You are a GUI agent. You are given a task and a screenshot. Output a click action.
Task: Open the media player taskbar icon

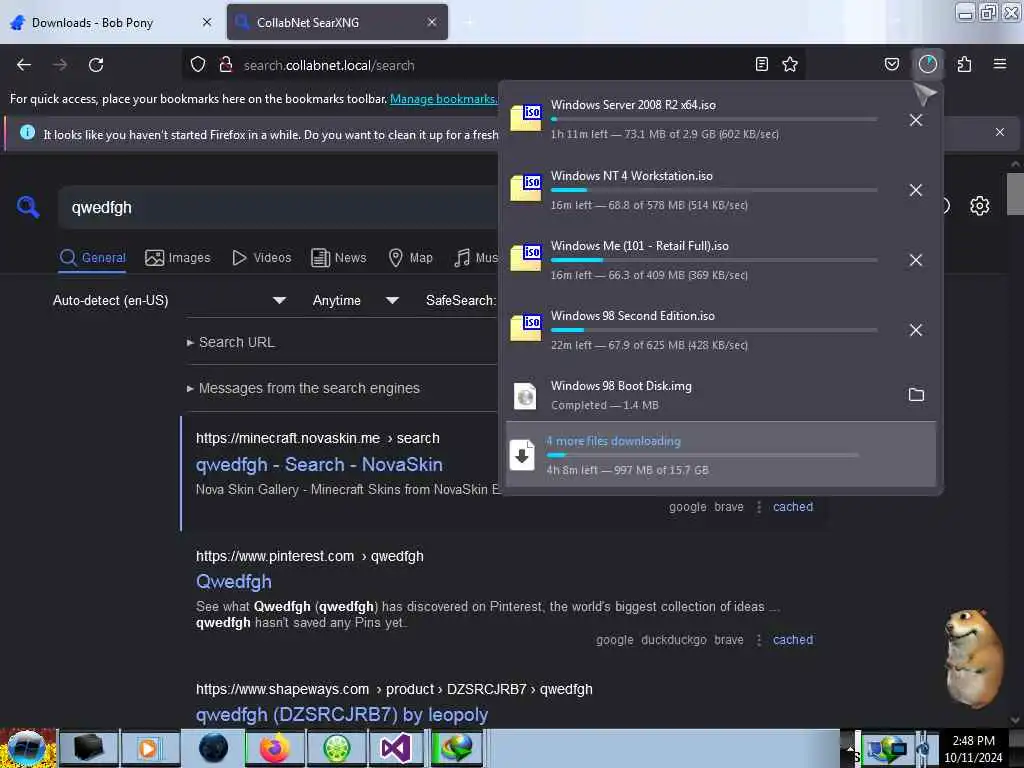[149, 748]
